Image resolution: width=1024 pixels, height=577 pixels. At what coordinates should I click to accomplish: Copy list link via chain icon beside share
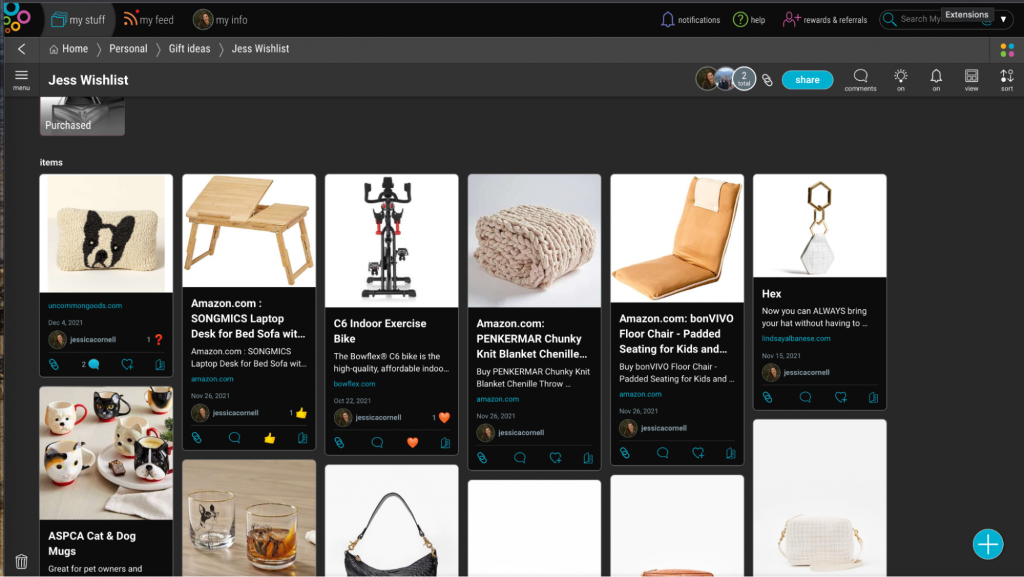click(767, 80)
